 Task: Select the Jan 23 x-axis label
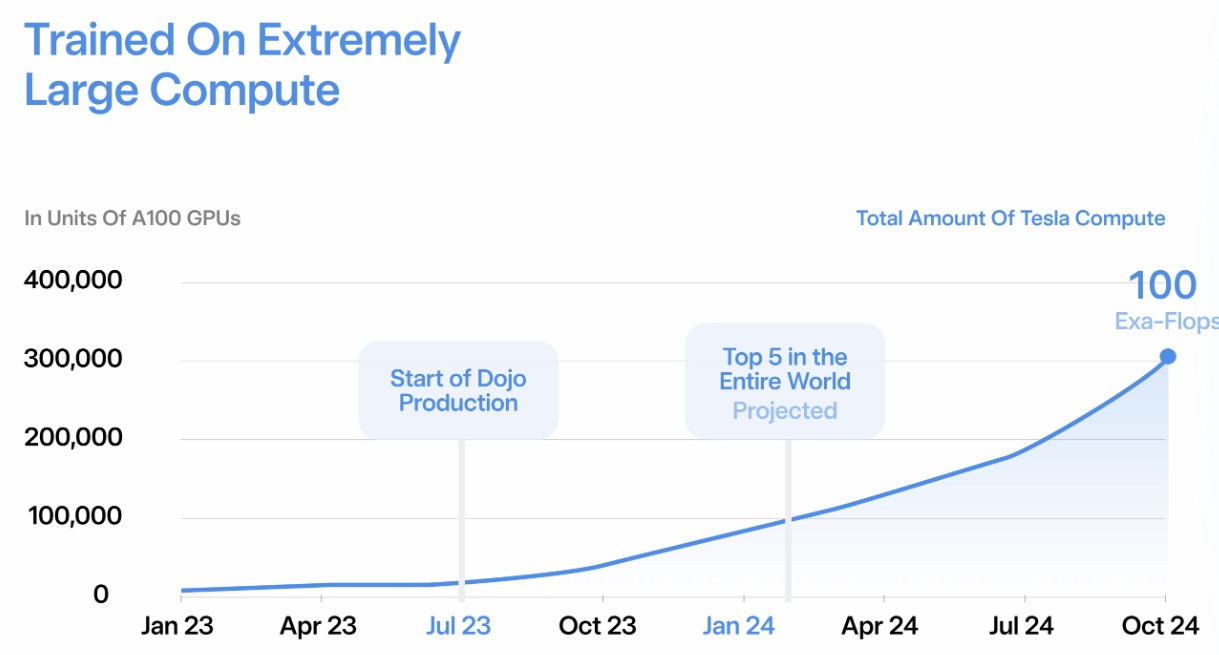[178, 626]
